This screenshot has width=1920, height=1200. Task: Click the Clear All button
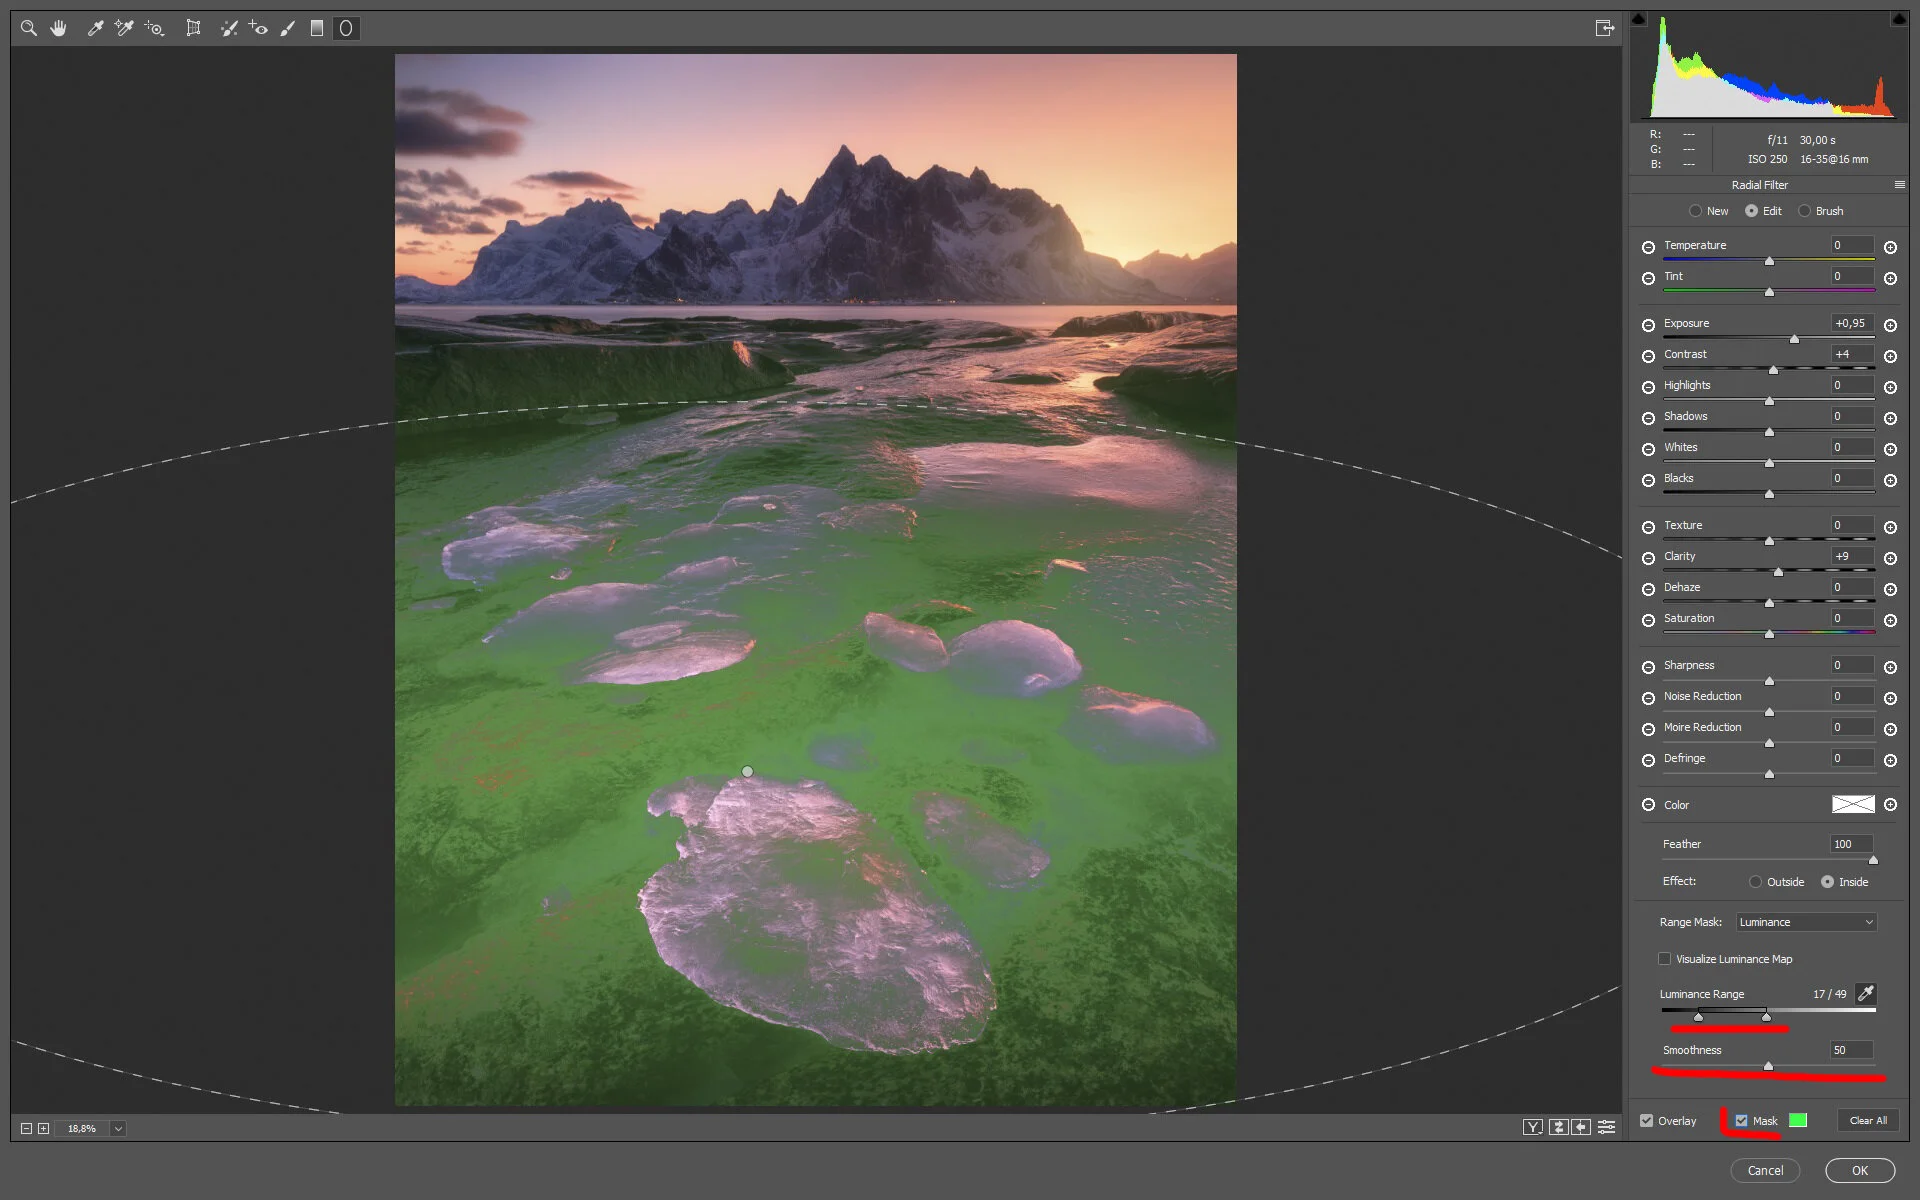tap(1867, 1120)
